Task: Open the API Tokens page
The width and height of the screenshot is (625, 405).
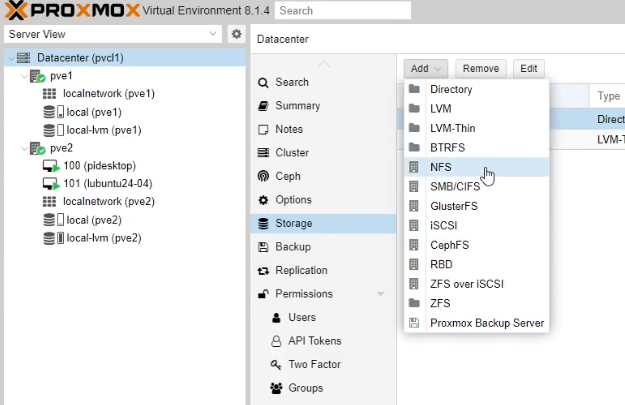Action: 323,341
